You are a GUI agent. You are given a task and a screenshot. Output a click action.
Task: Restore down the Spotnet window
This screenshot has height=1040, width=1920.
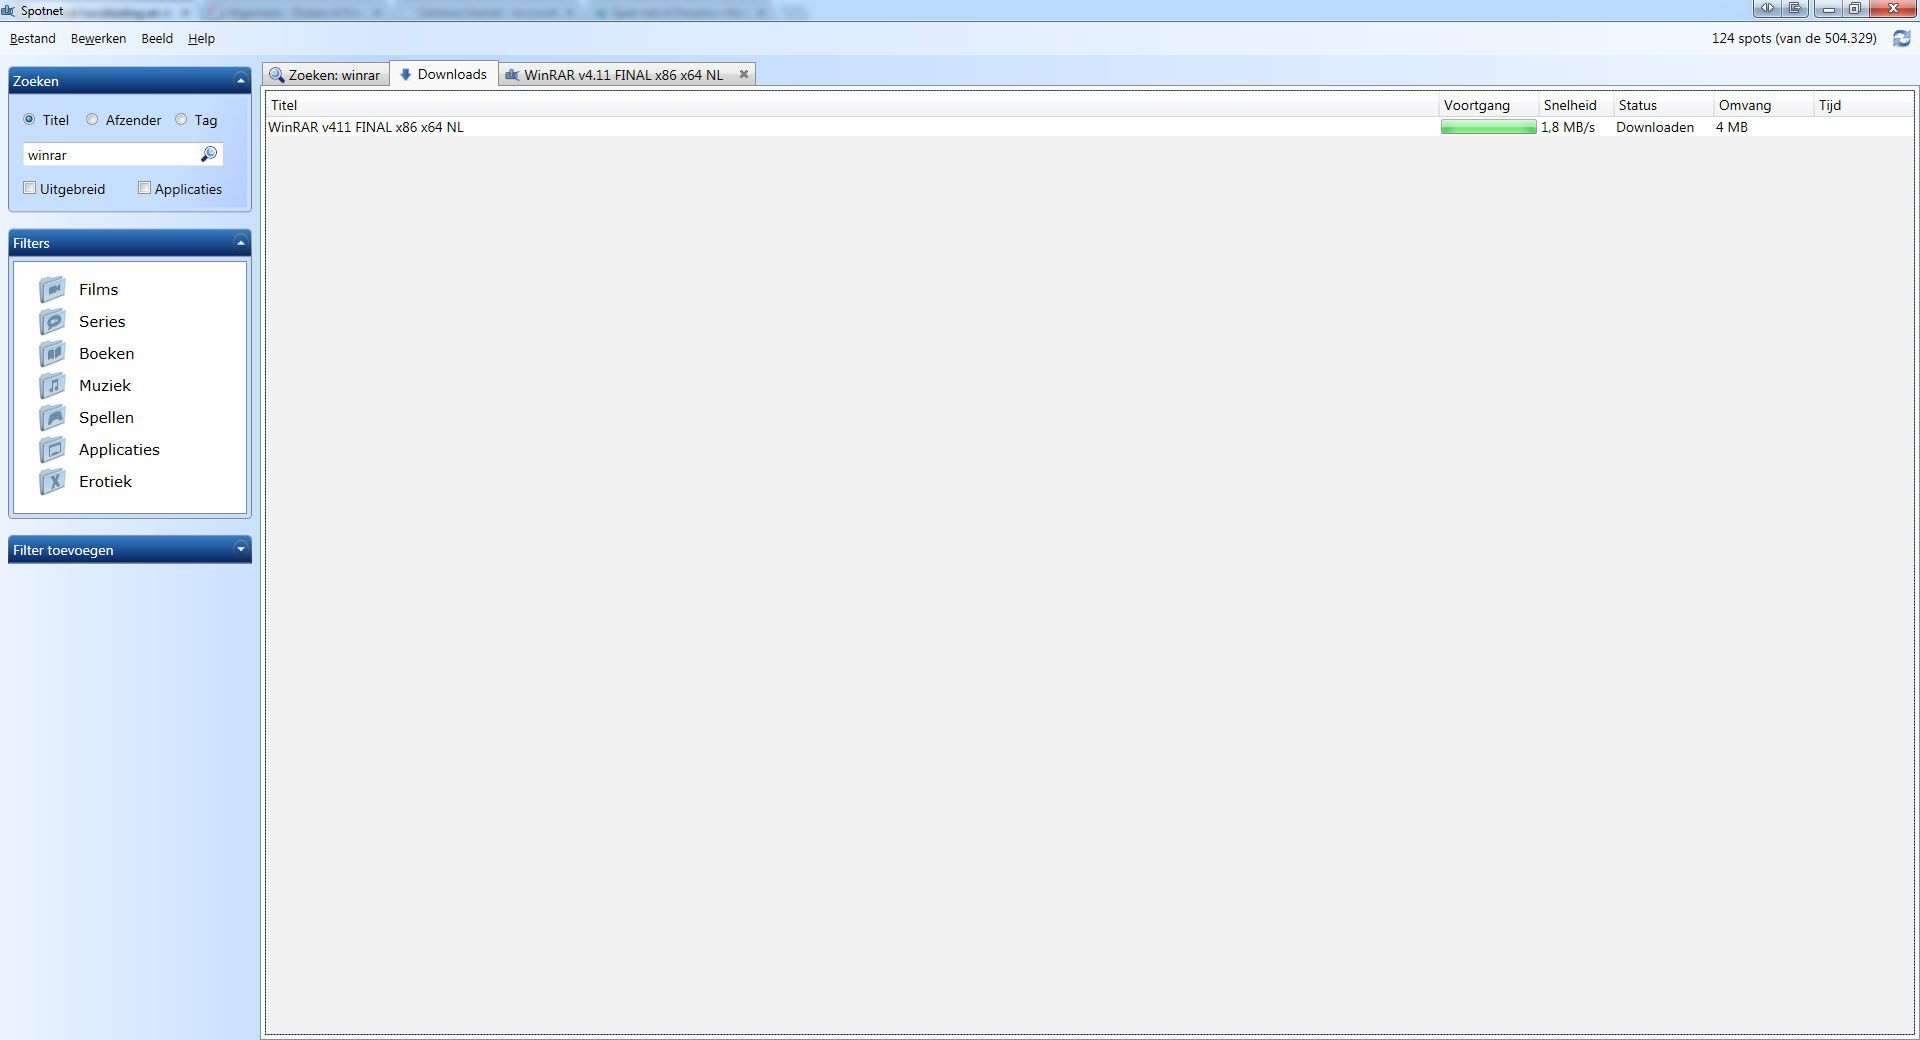(x=1855, y=9)
